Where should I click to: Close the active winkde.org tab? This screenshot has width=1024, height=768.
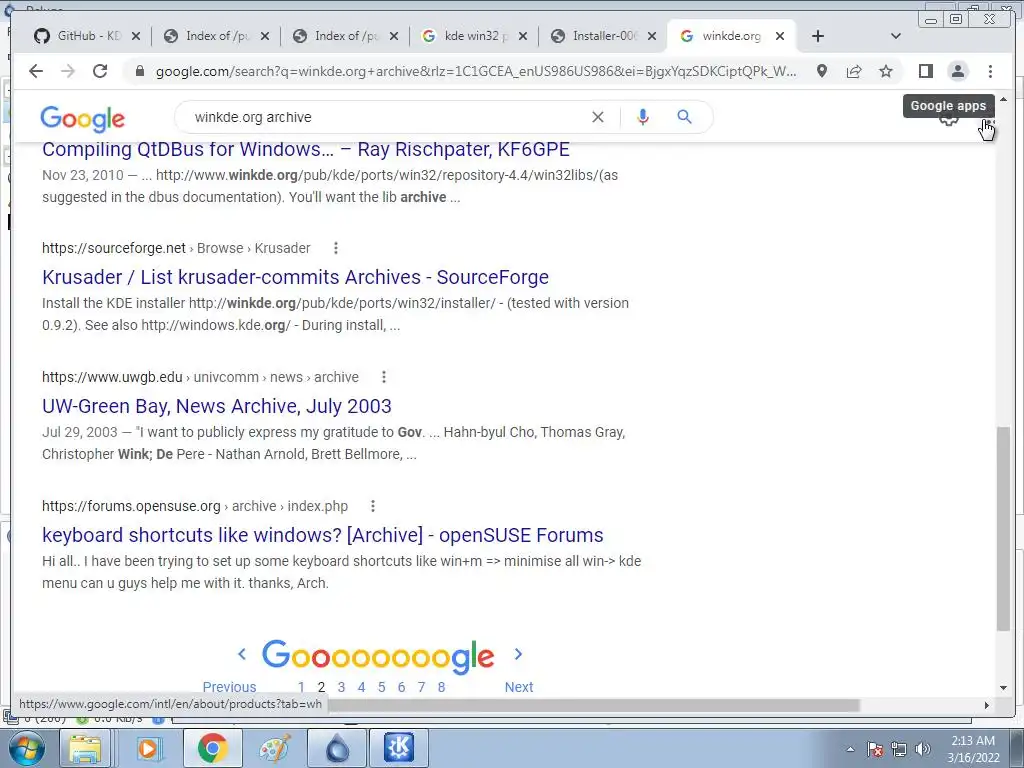pos(780,37)
